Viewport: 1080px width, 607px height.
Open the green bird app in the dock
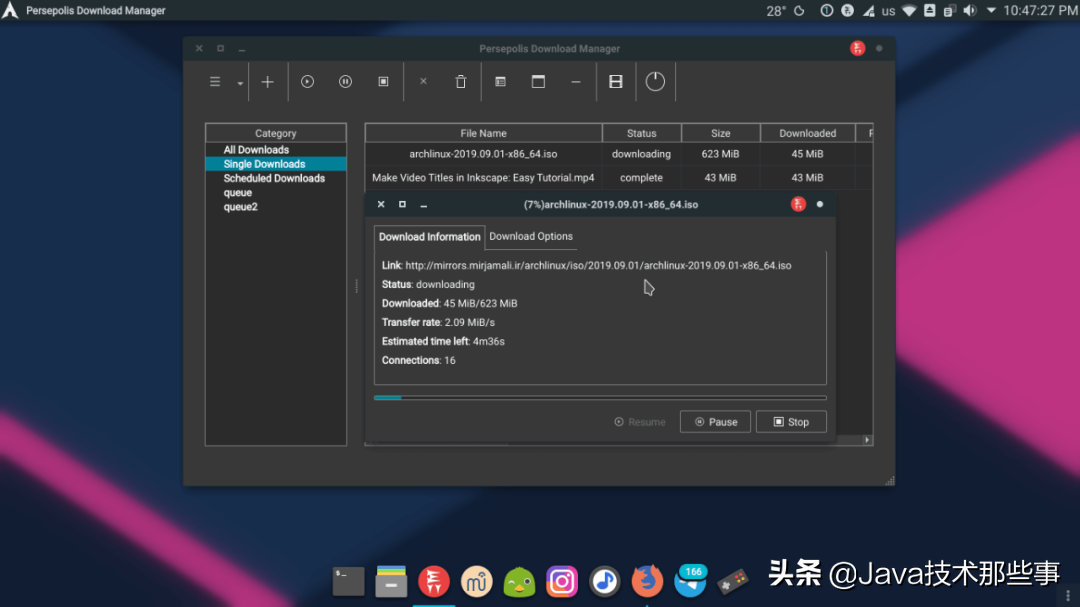tap(519, 582)
